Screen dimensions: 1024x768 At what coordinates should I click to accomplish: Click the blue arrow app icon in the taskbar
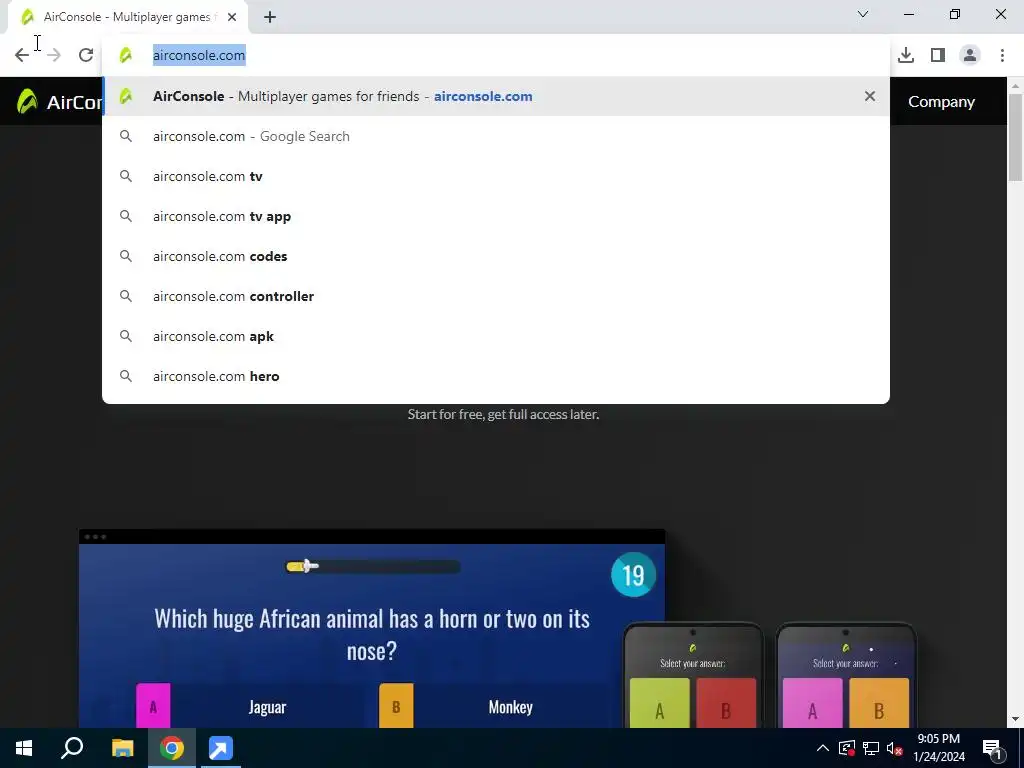pos(221,748)
